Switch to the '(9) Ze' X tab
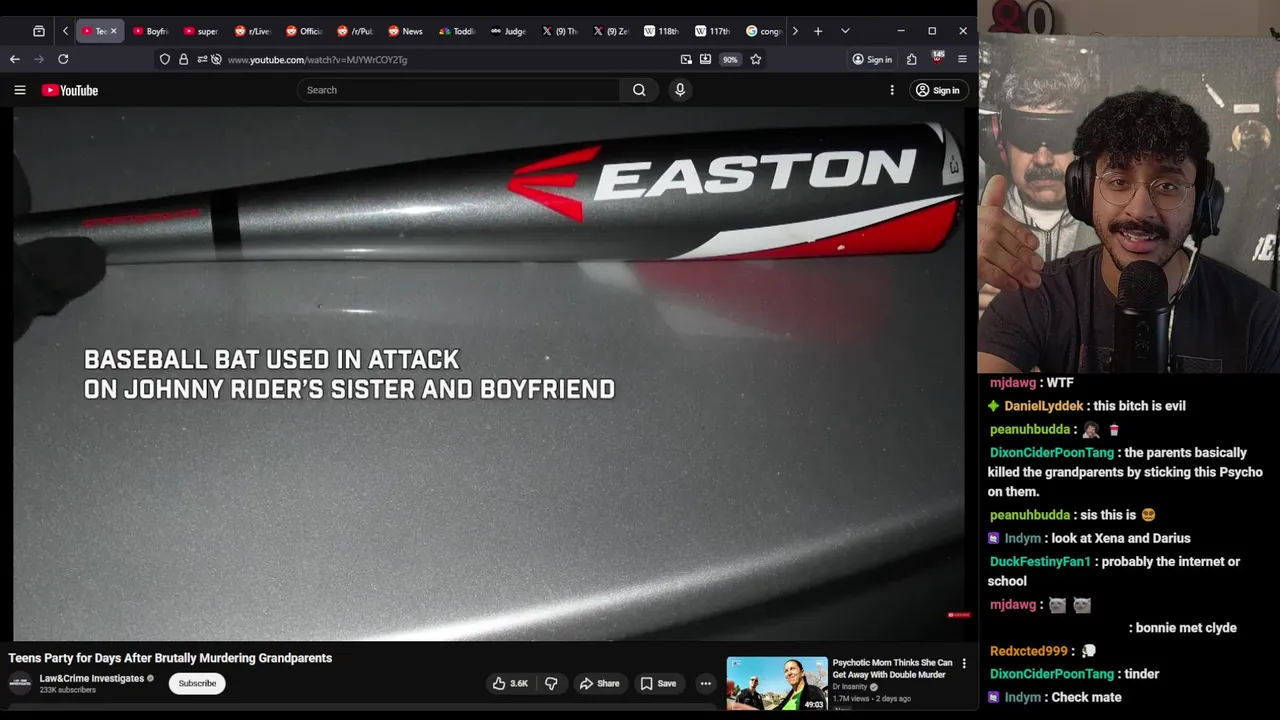The image size is (1280, 720). tap(610, 31)
